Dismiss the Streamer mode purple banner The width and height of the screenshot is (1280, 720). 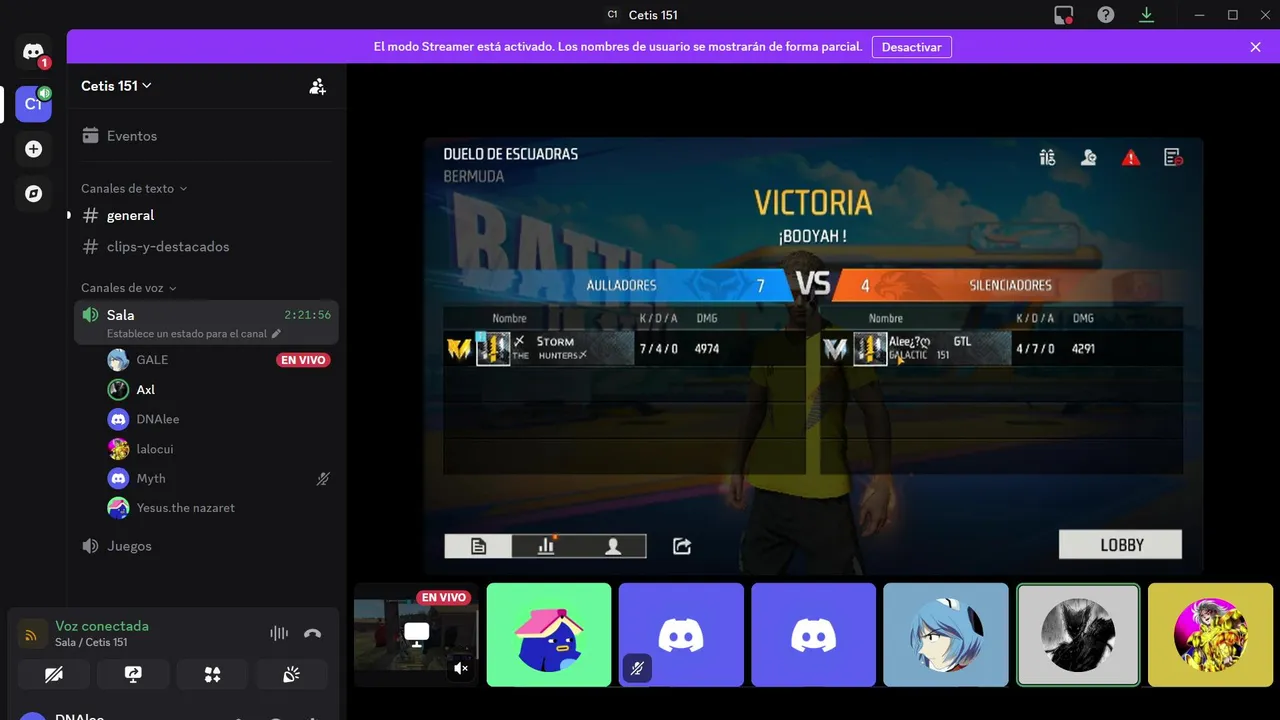[x=1255, y=47]
